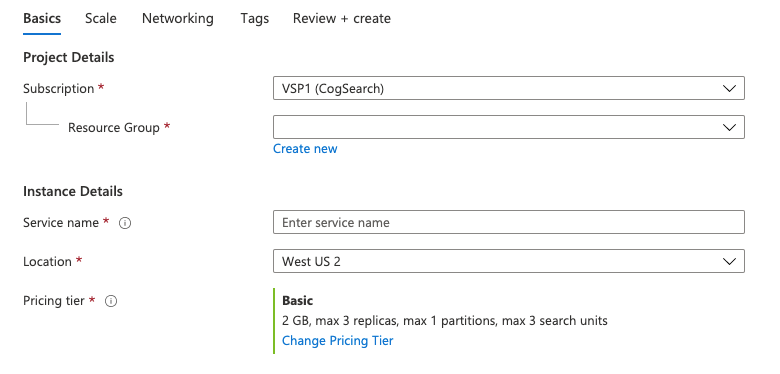The width and height of the screenshot is (780, 374).
Task: Show the Service name info tooltip icon
Action: [x=125, y=223]
